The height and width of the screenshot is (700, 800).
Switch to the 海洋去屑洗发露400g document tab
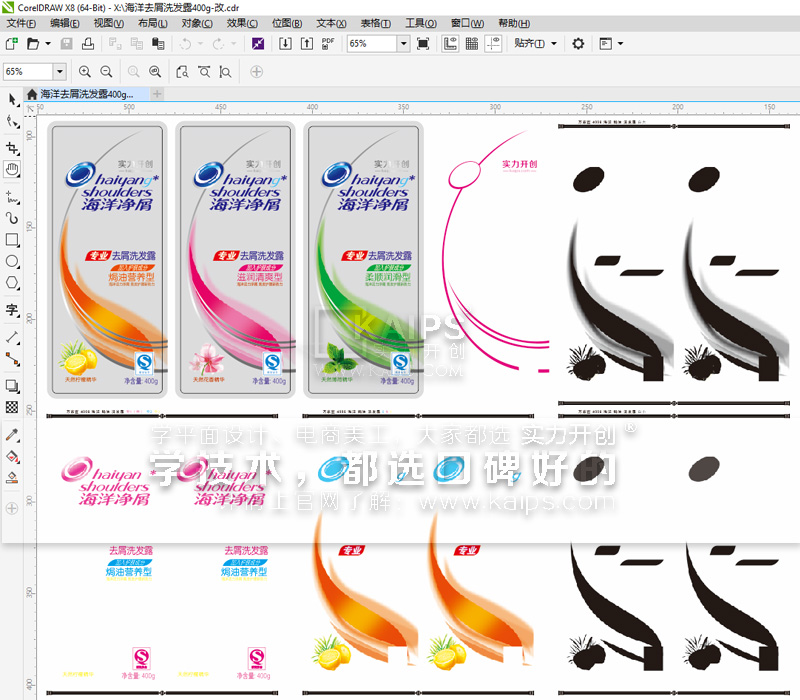87,94
